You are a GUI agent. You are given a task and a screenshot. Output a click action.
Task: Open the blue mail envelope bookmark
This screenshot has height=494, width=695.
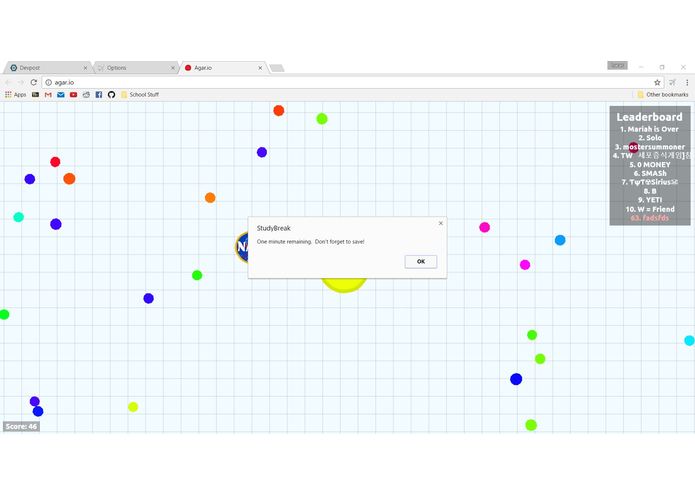point(61,94)
